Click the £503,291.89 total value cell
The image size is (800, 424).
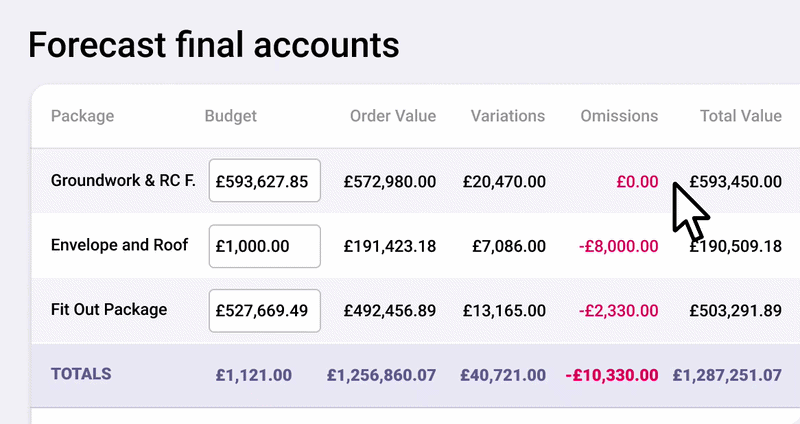click(x=735, y=311)
